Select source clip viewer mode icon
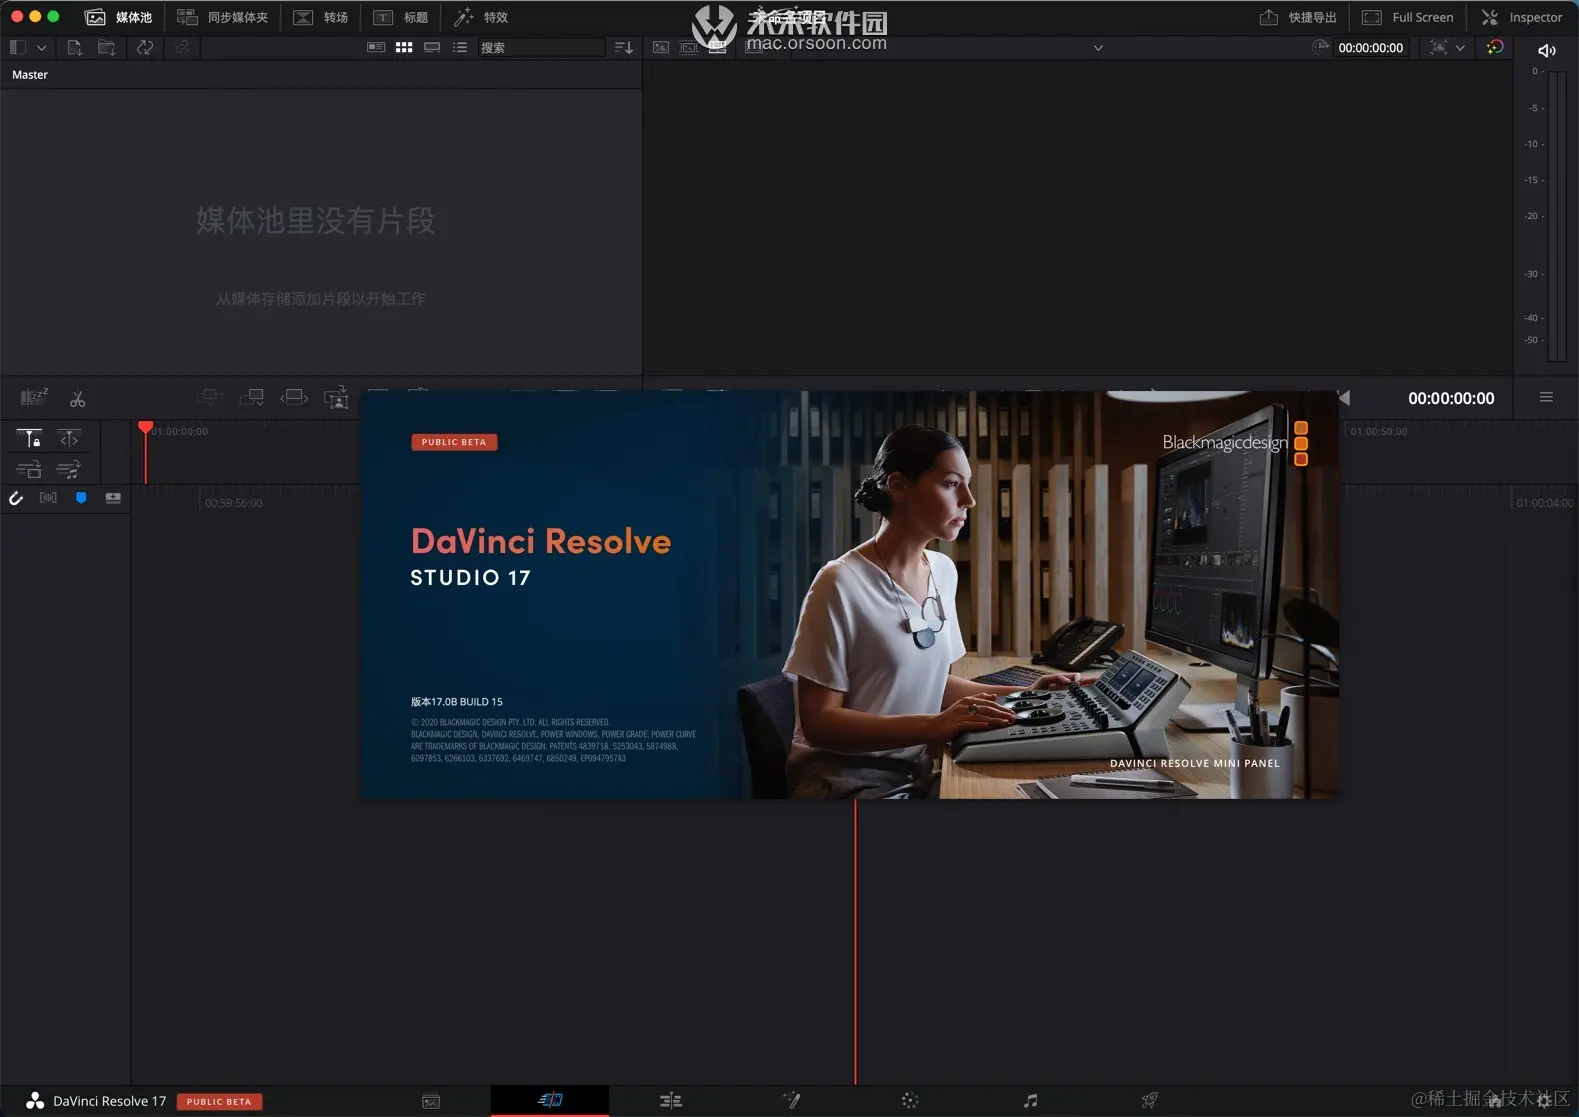 click(x=661, y=47)
